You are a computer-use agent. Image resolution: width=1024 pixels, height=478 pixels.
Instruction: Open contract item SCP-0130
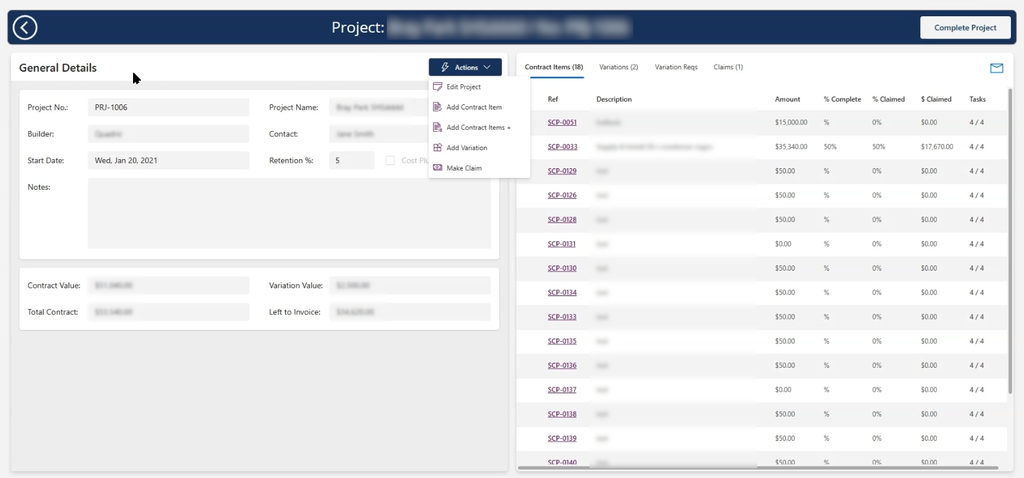pyautogui.click(x=562, y=268)
